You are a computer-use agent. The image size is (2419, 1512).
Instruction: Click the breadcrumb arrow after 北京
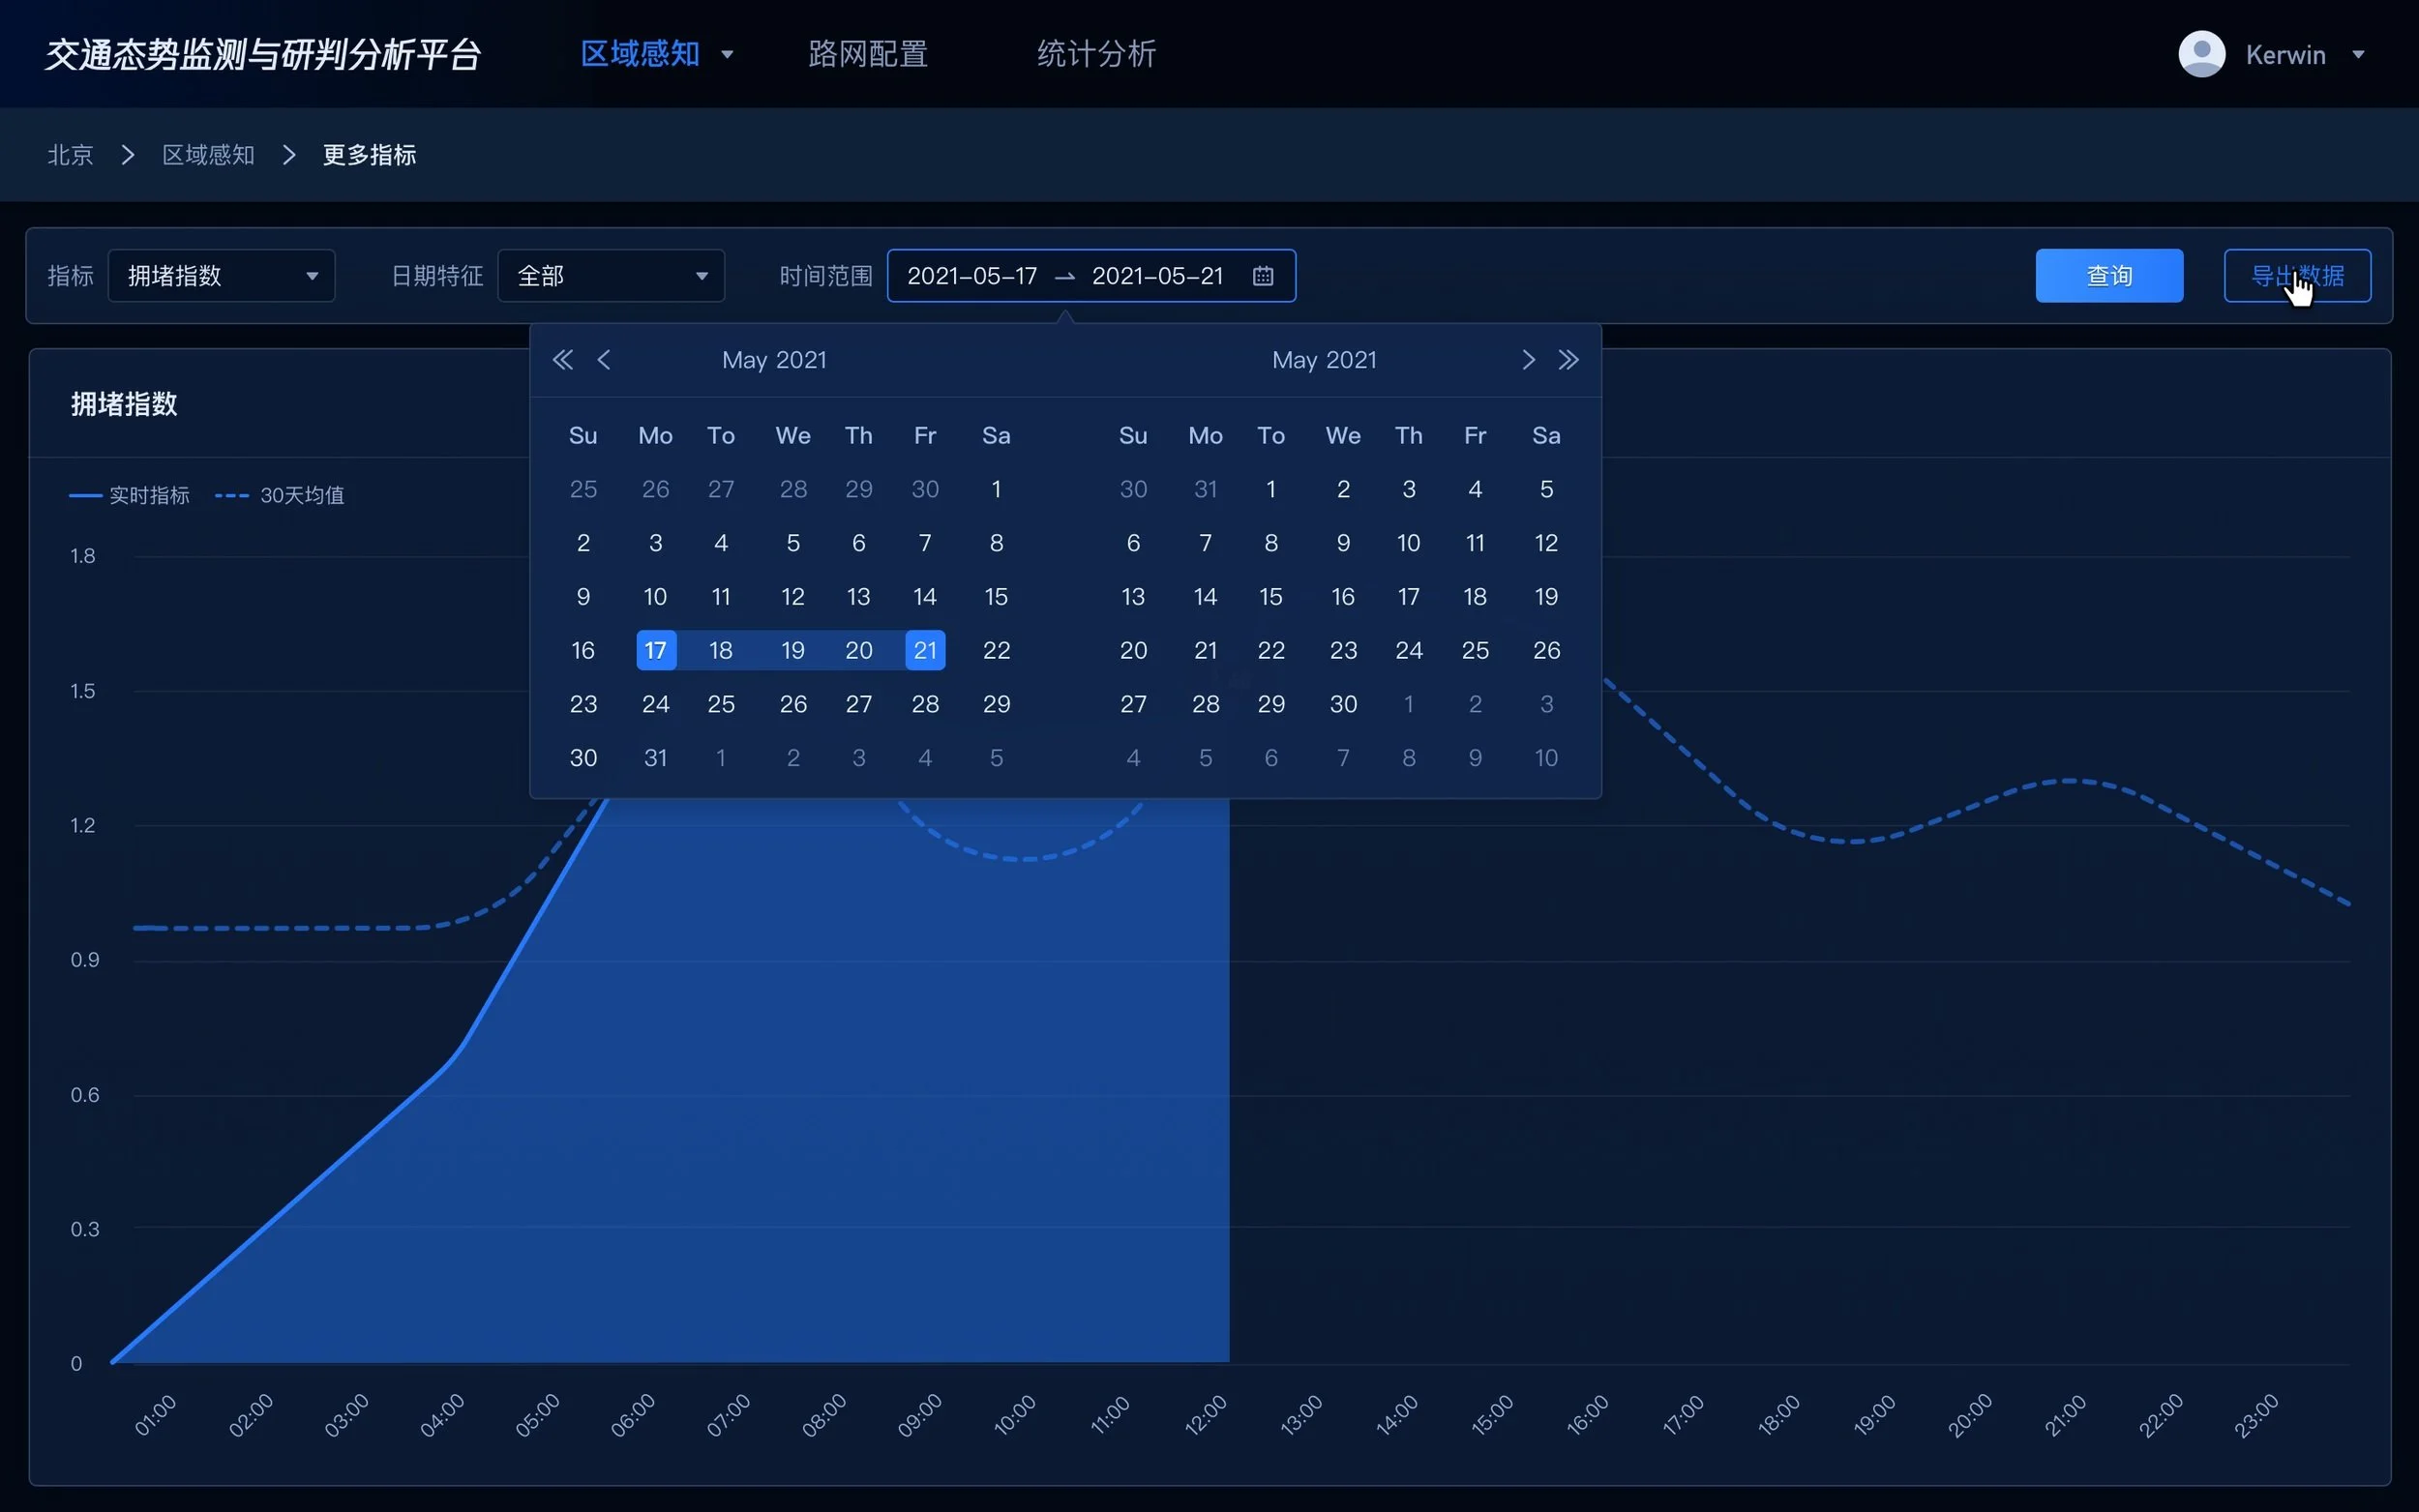[128, 155]
